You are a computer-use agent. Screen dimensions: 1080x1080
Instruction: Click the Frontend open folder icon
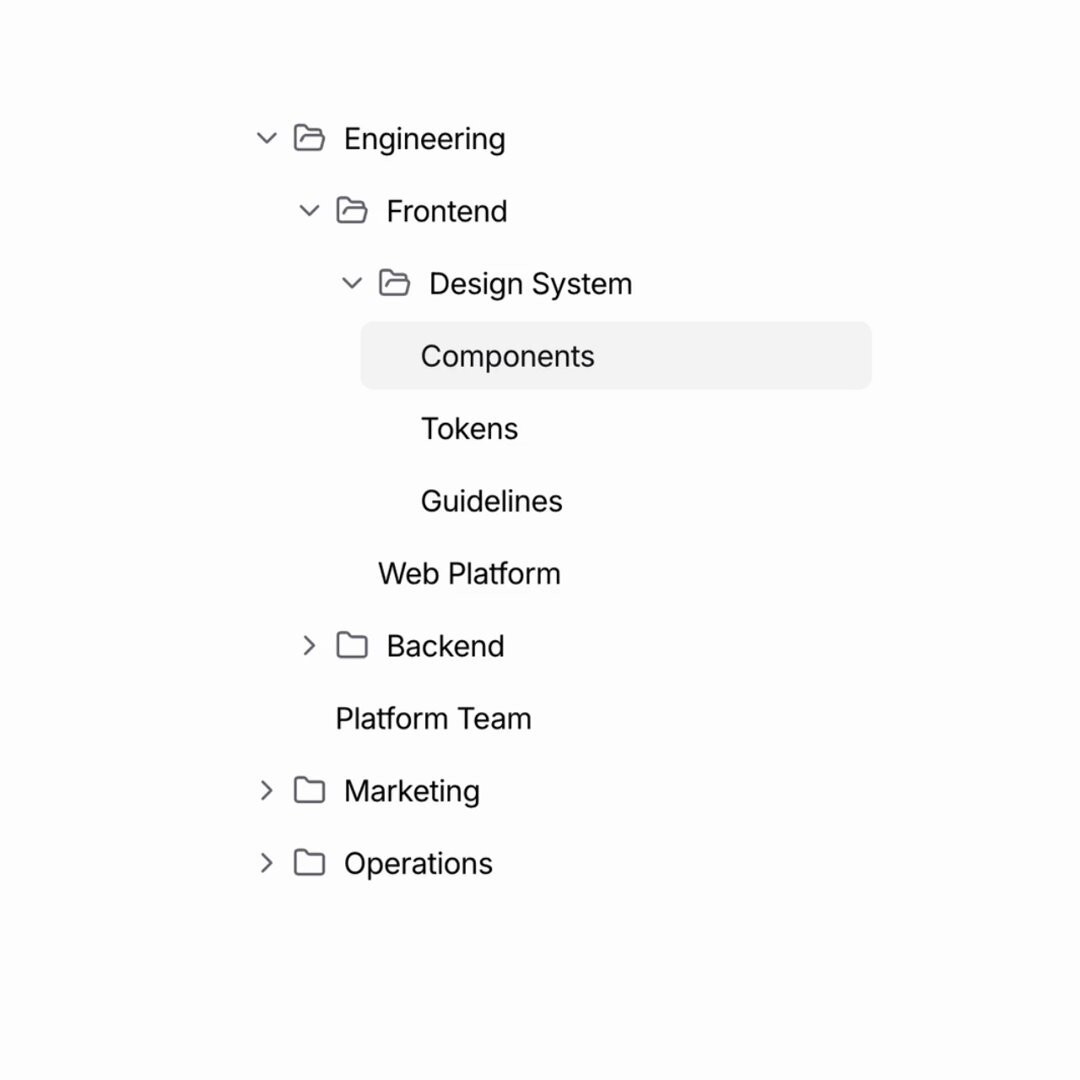(x=351, y=210)
